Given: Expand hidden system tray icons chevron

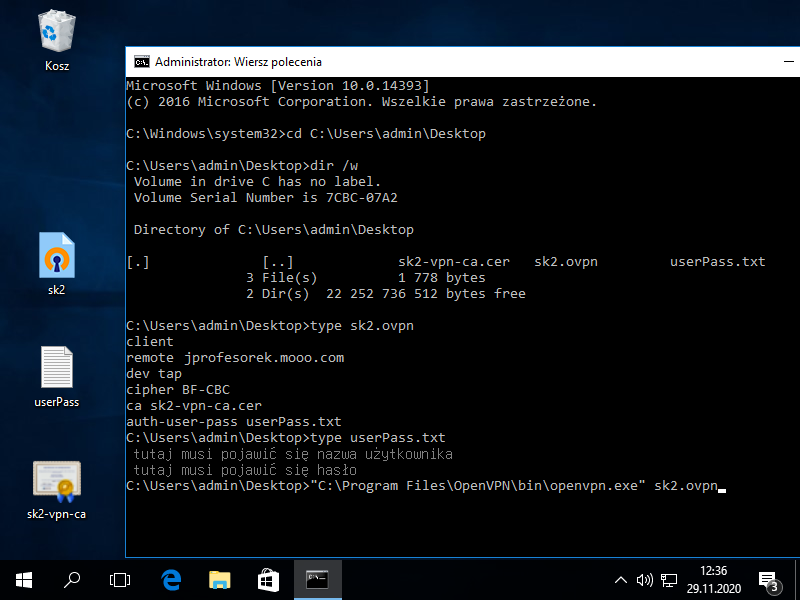Looking at the screenshot, I should (x=621, y=579).
